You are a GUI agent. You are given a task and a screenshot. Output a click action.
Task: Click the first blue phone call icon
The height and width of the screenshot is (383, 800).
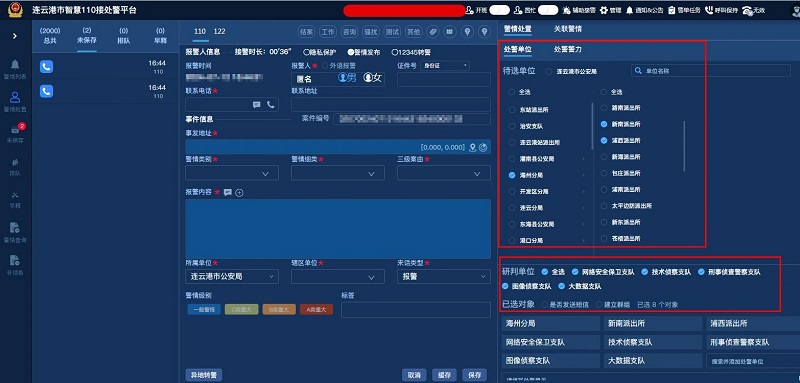(46, 67)
